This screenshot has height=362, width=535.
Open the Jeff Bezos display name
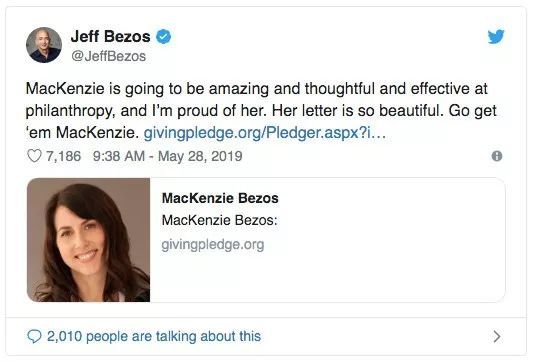pyautogui.click(x=111, y=36)
